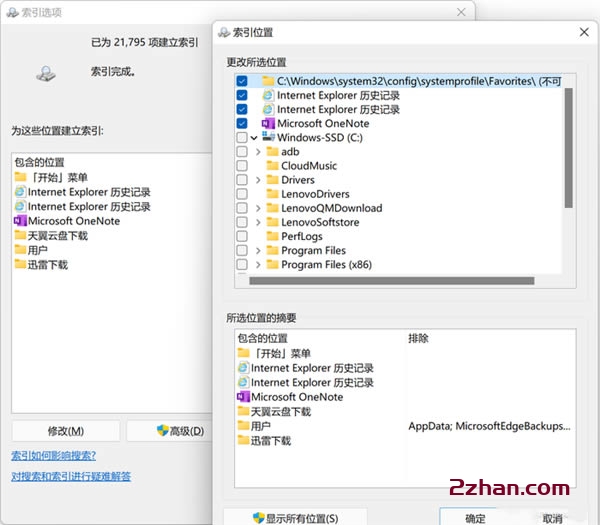This screenshot has width=600, height=525.
Task: Close the 索引位置 dialog
Action: coord(584,32)
